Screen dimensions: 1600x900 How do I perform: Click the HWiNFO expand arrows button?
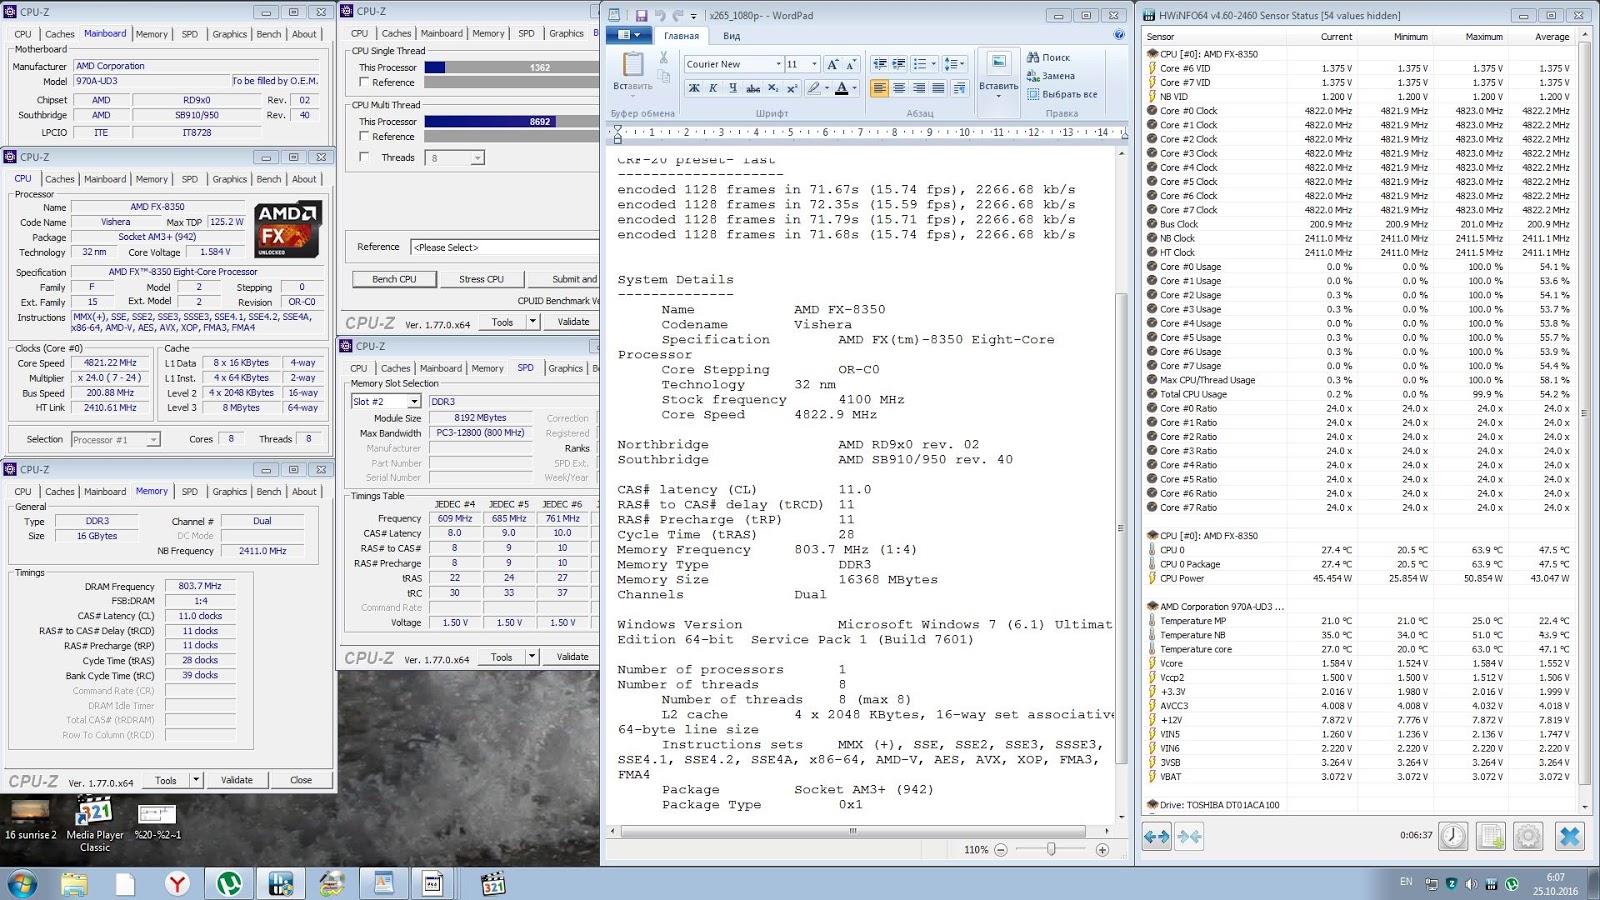pos(1157,836)
